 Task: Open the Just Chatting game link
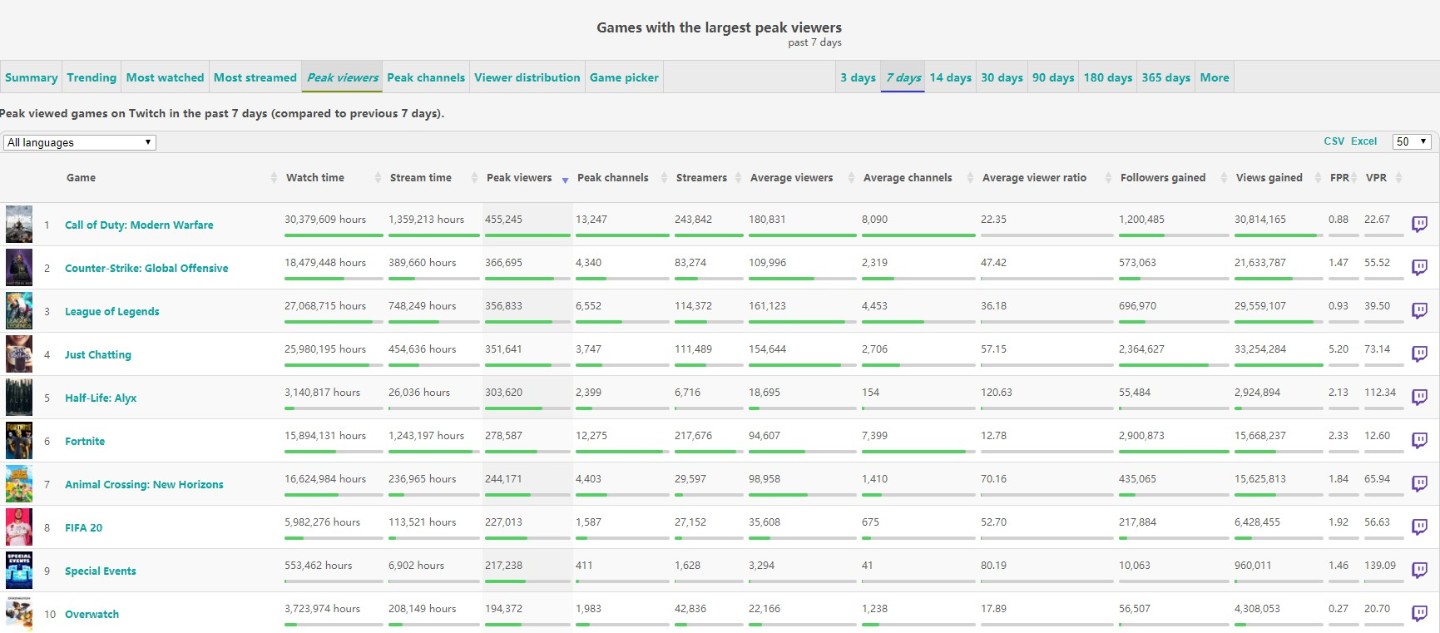[x=98, y=355]
